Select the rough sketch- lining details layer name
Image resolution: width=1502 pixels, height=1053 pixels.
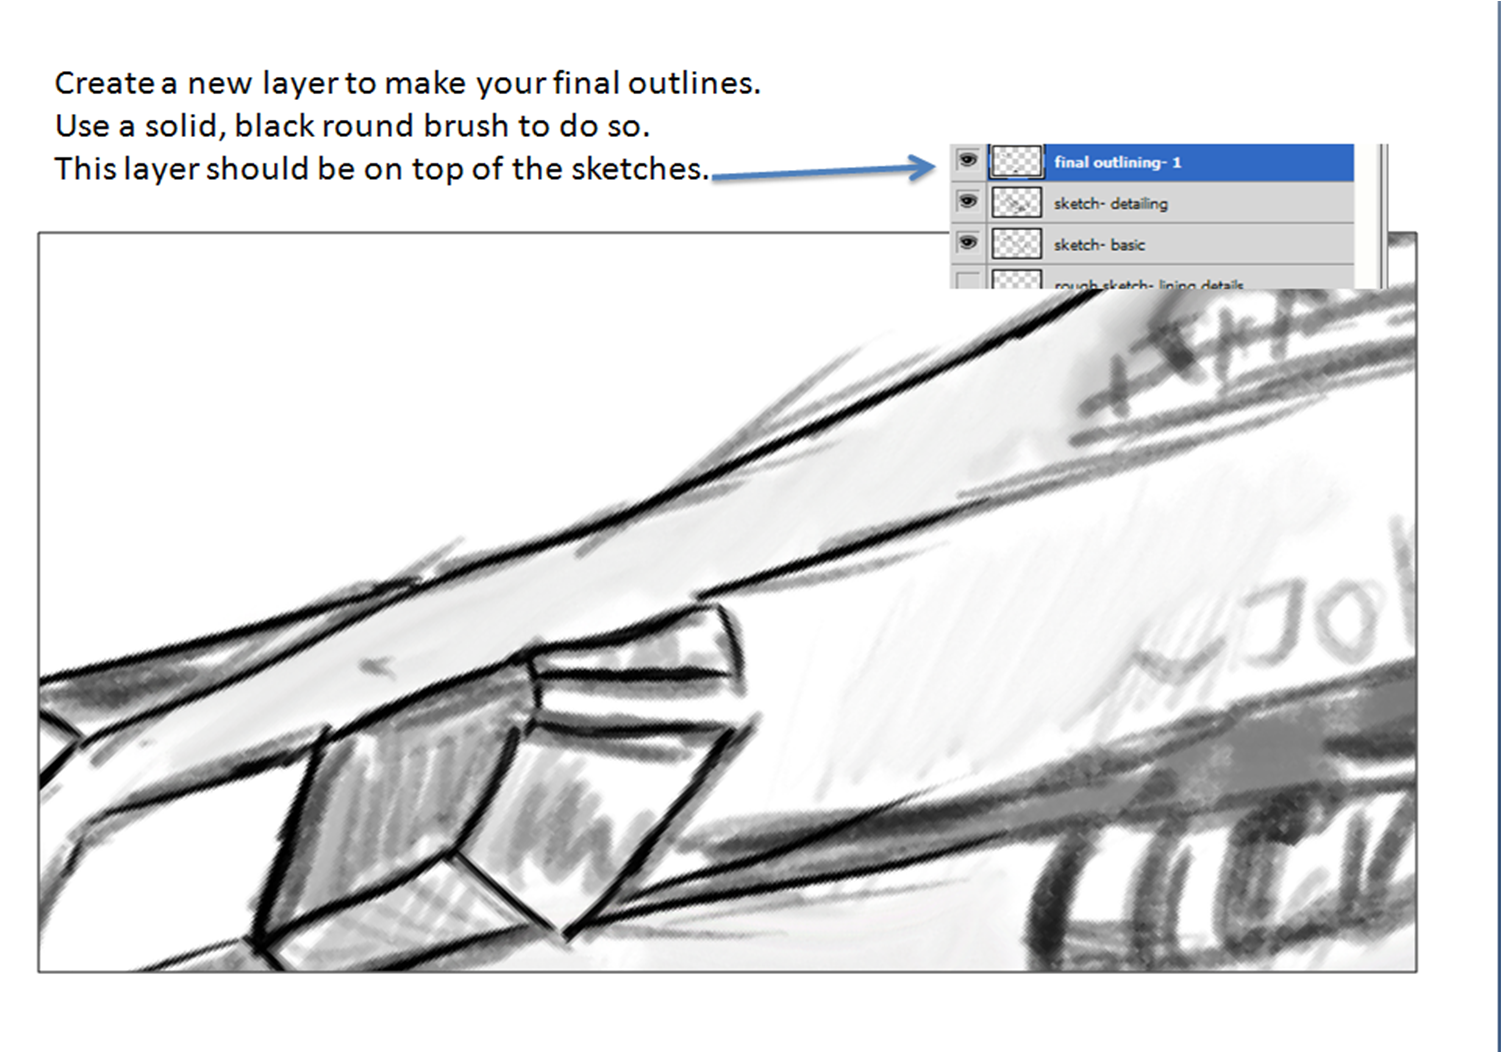[1148, 284]
